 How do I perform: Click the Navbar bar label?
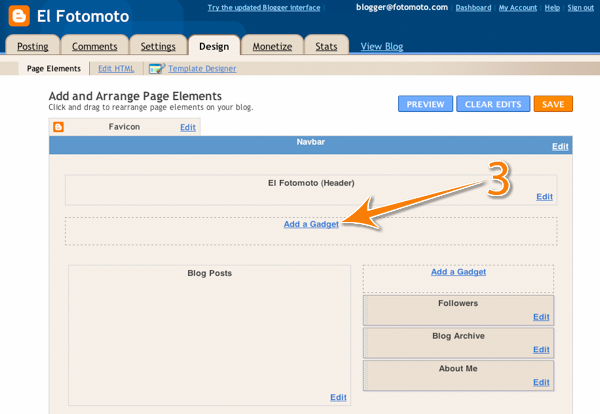pyautogui.click(x=311, y=142)
